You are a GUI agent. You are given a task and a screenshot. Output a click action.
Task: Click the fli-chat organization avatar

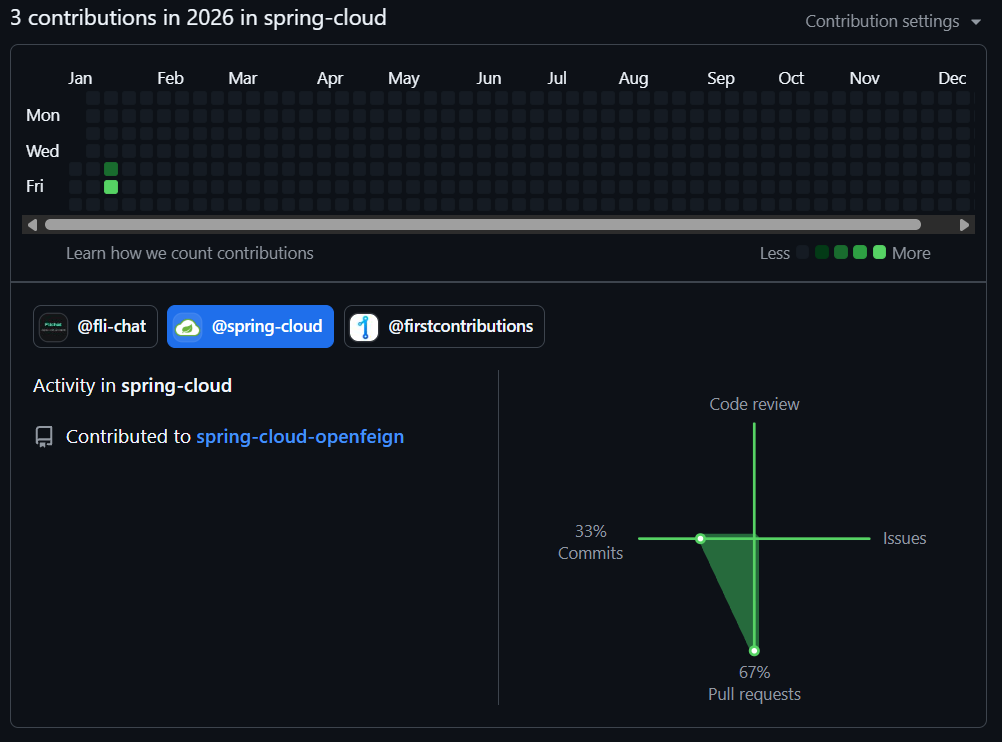[x=54, y=327]
